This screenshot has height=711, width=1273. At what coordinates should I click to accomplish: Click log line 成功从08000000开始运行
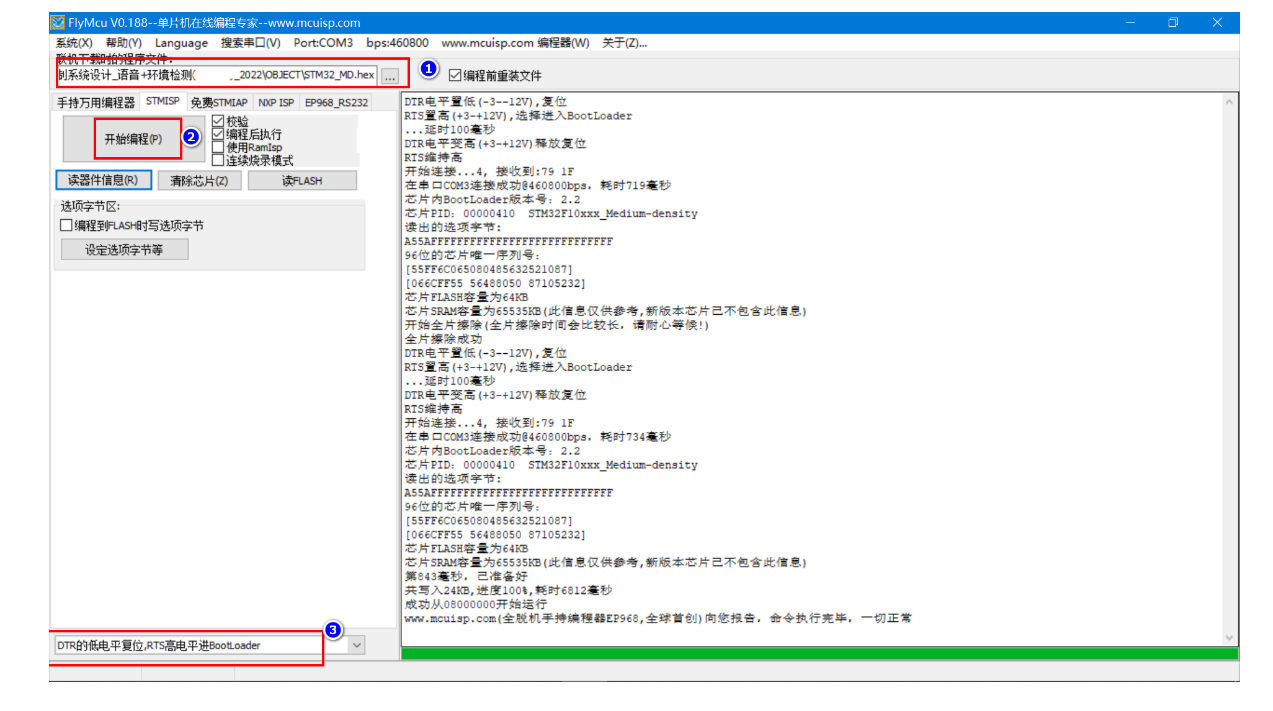point(476,605)
